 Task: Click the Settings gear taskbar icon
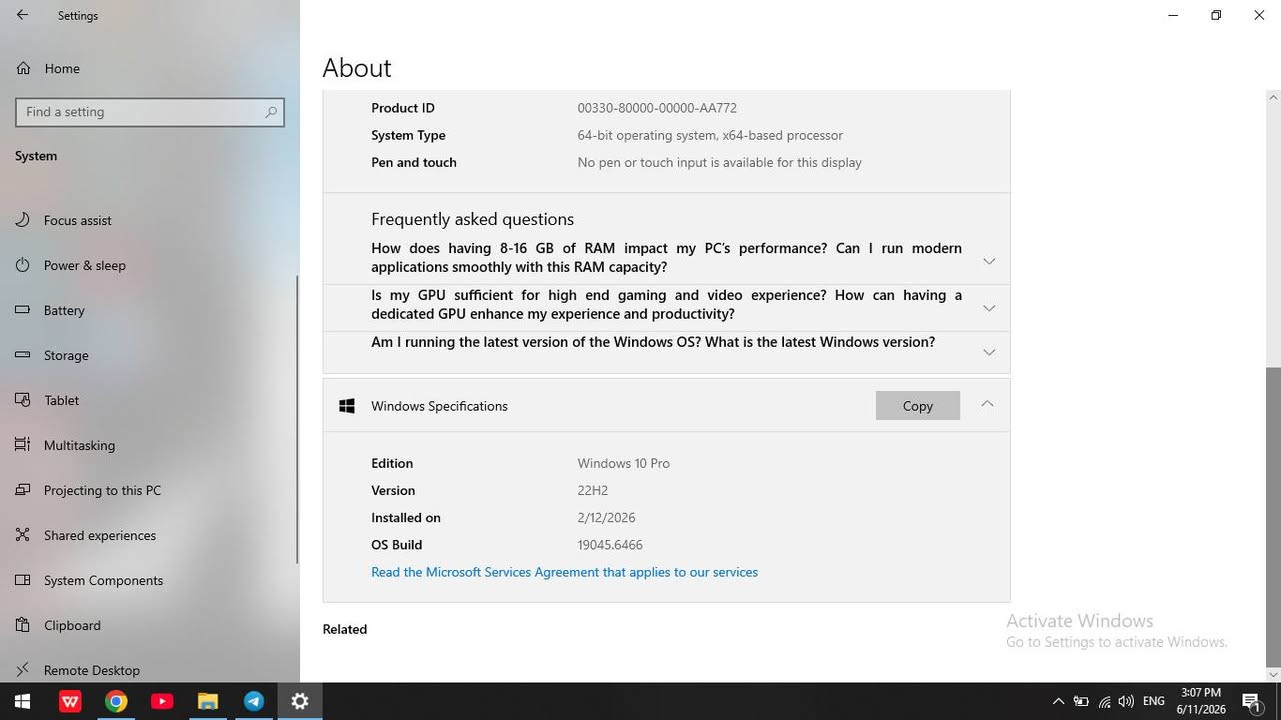[300, 701]
